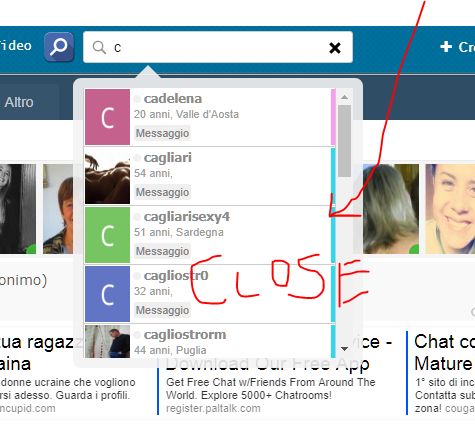Open cagliostr0's blue C avatar
This screenshot has height=429, width=475.
(107, 294)
